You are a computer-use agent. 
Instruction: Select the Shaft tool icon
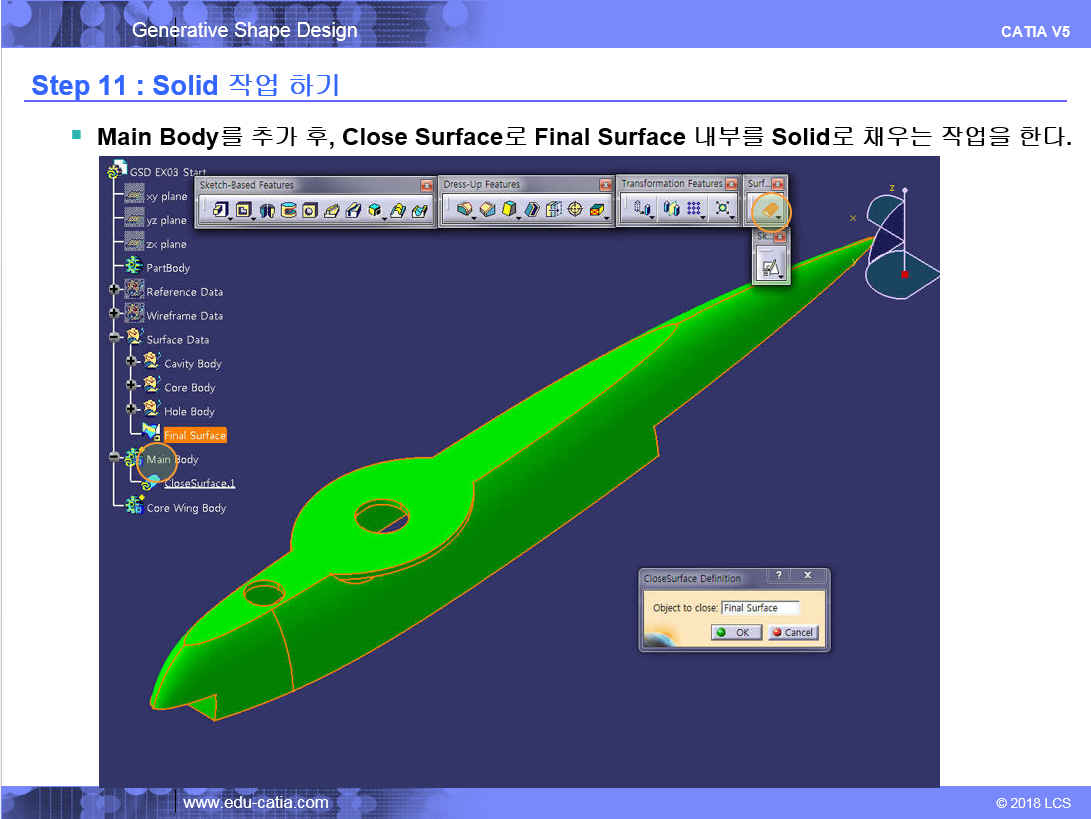267,210
